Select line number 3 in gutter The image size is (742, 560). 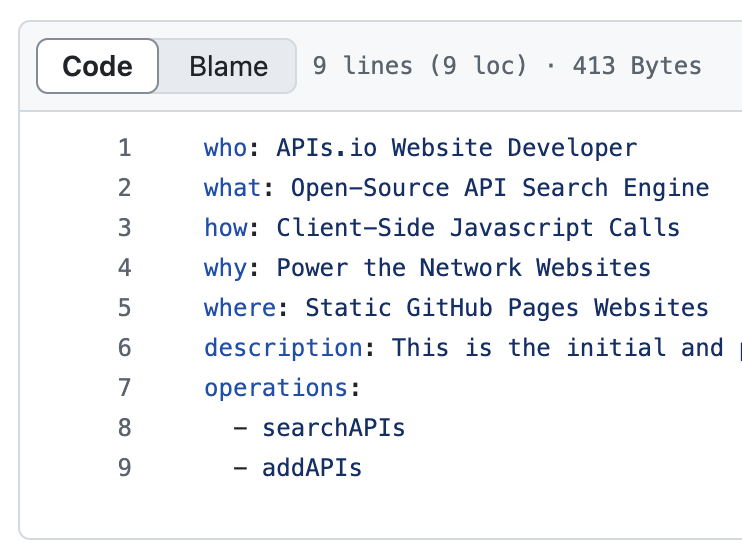tap(124, 228)
